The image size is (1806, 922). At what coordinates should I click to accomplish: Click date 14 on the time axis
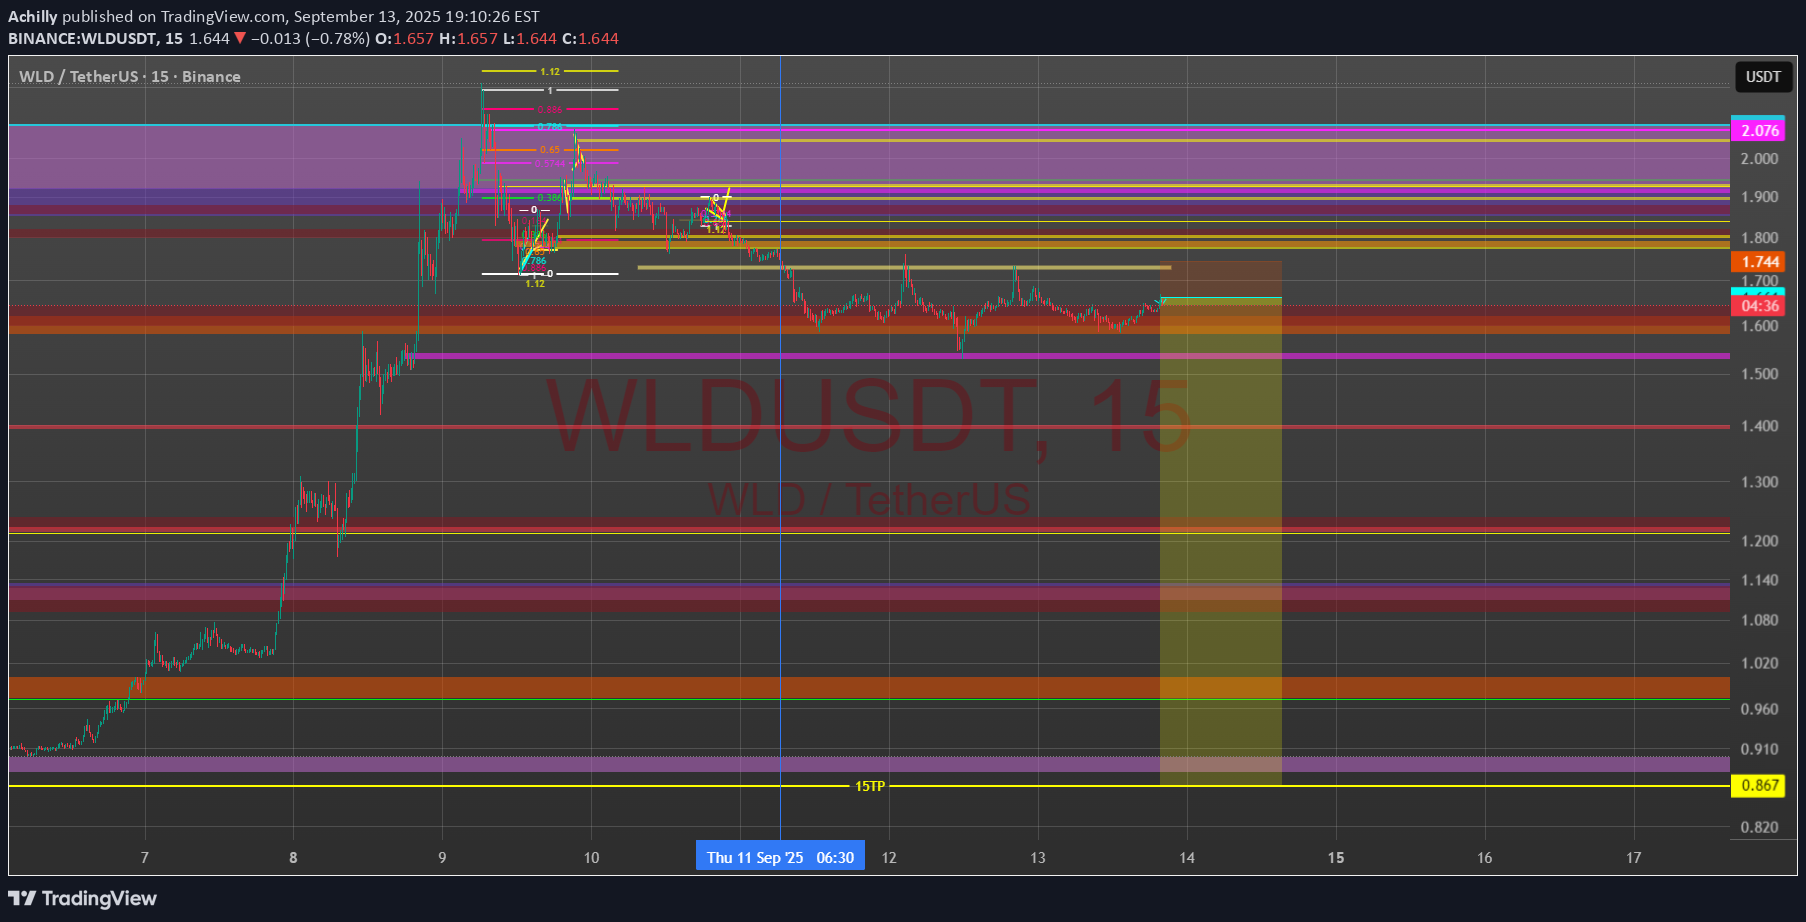(x=1187, y=858)
